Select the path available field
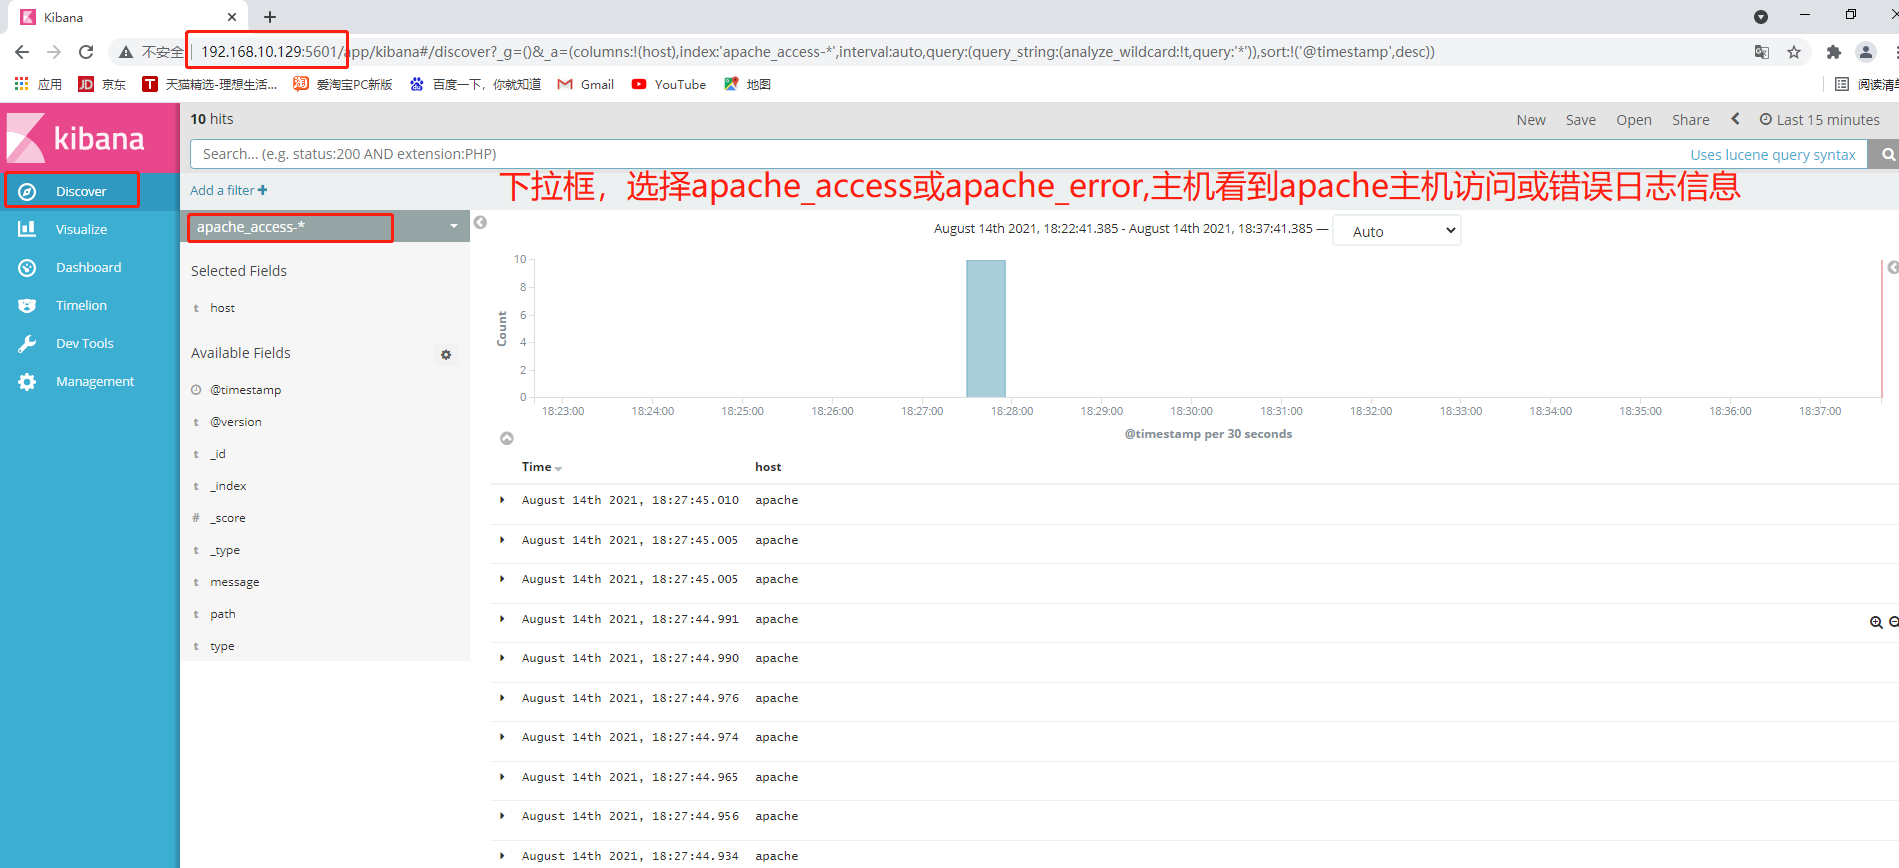1899x868 pixels. point(222,614)
